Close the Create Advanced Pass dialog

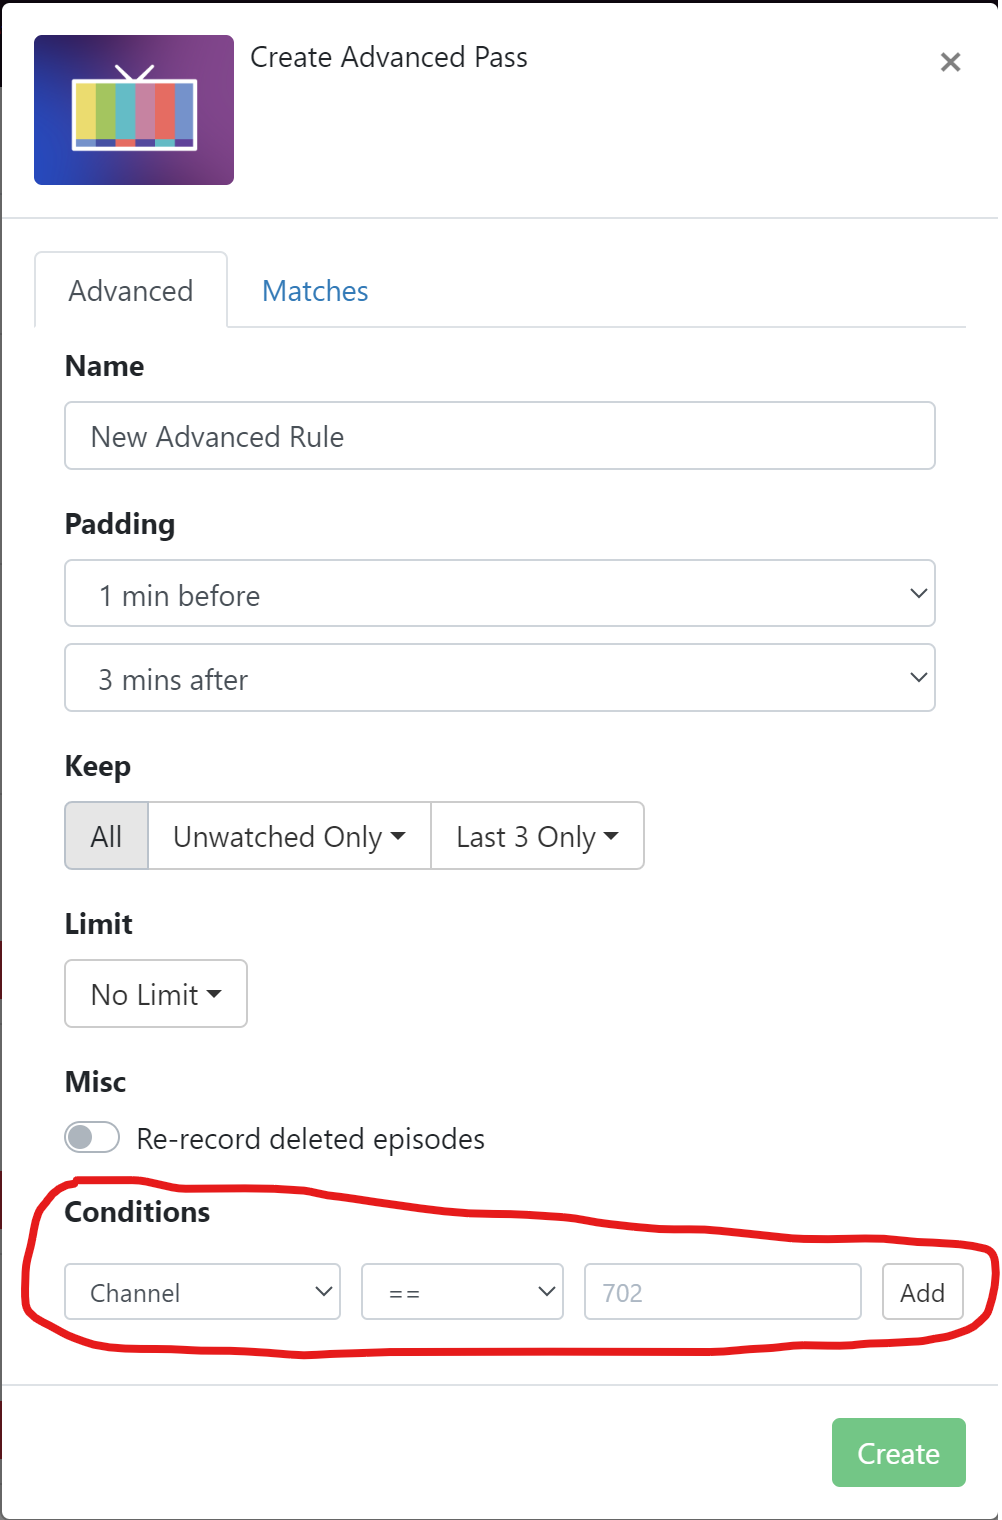point(950,62)
